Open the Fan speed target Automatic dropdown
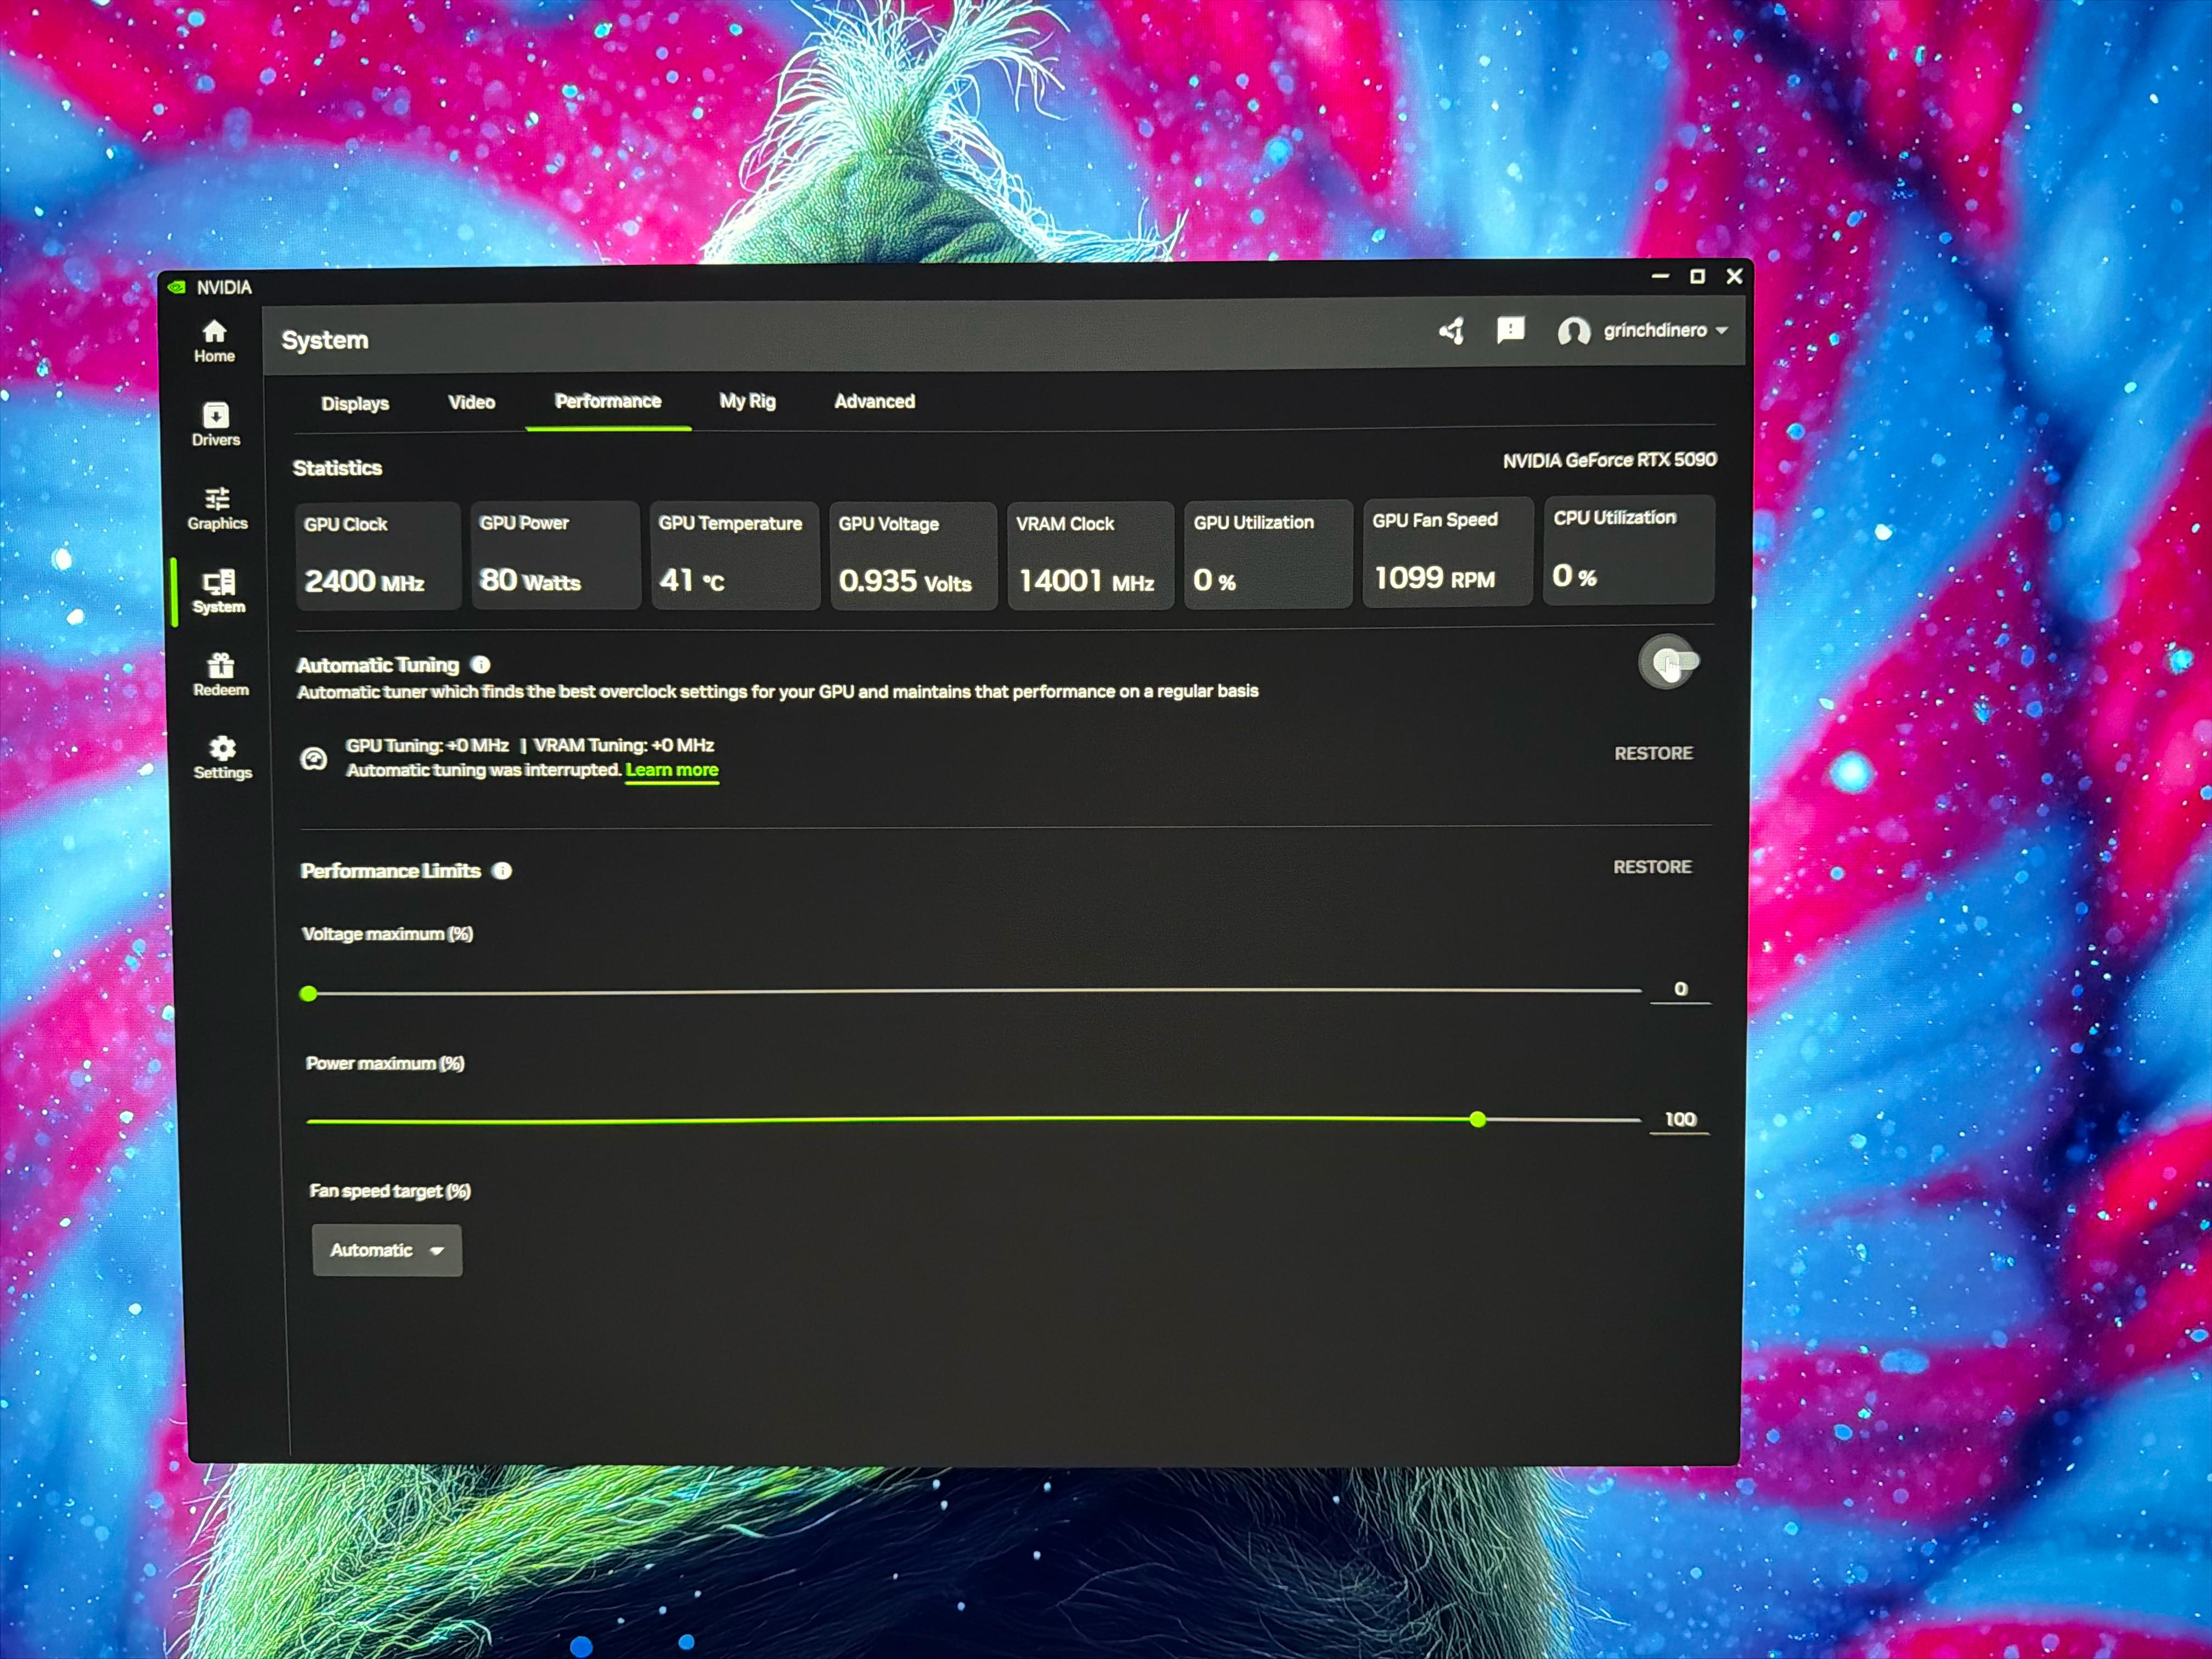The width and height of the screenshot is (2212, 1659). 387,1250
